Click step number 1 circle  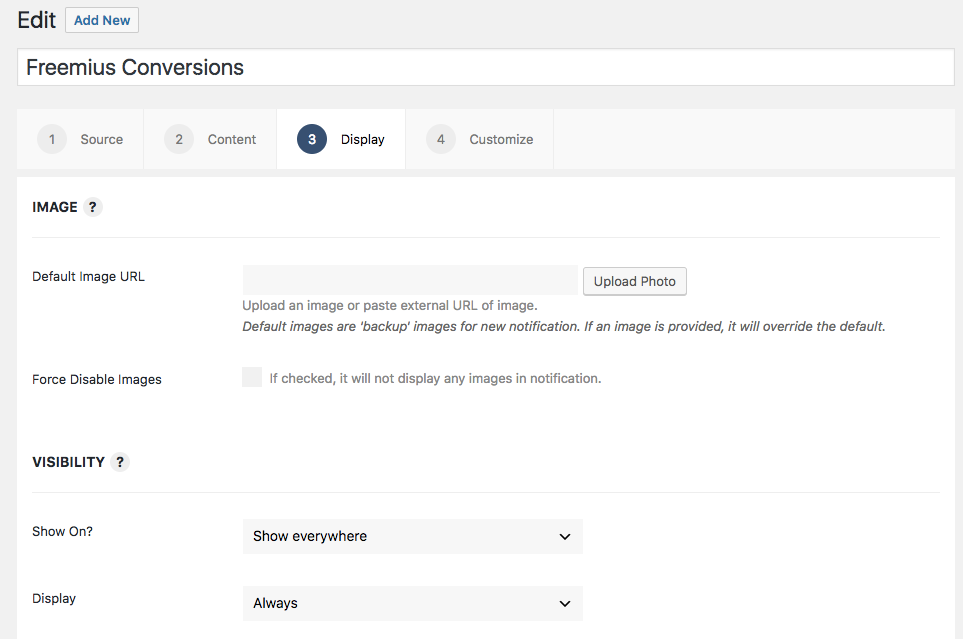click(52, 139)
